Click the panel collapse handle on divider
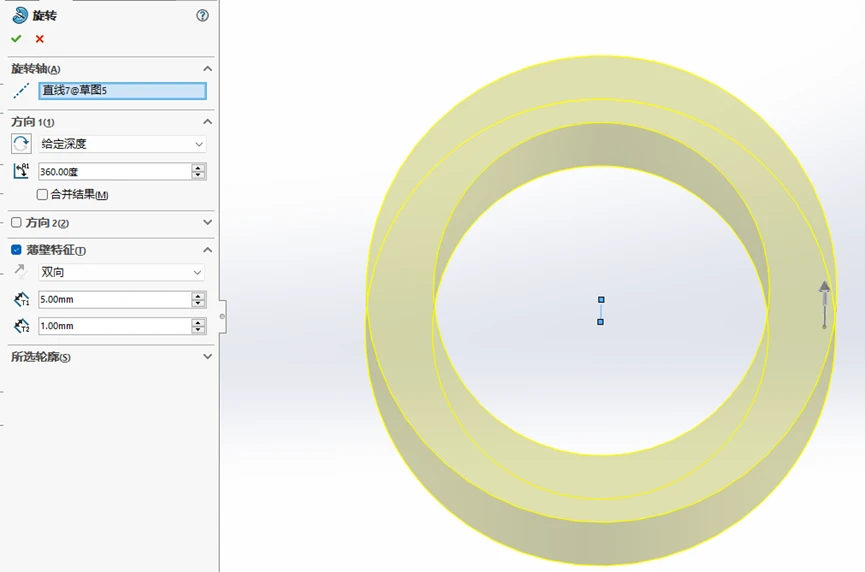 click(x=222, y=317)
